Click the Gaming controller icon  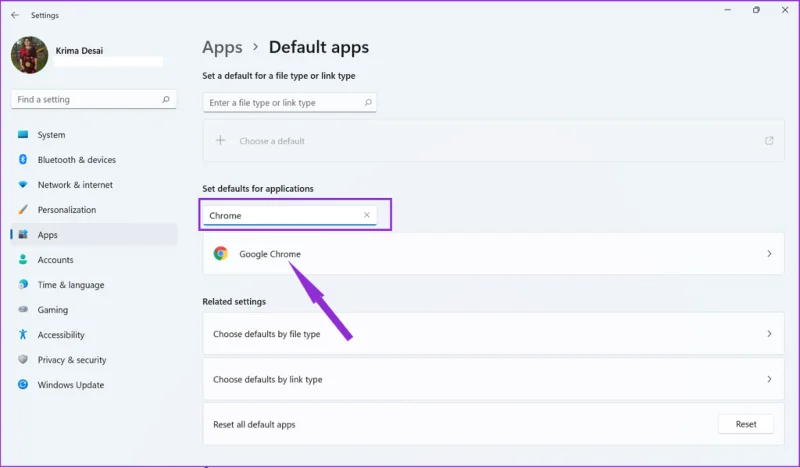point(23,309)
